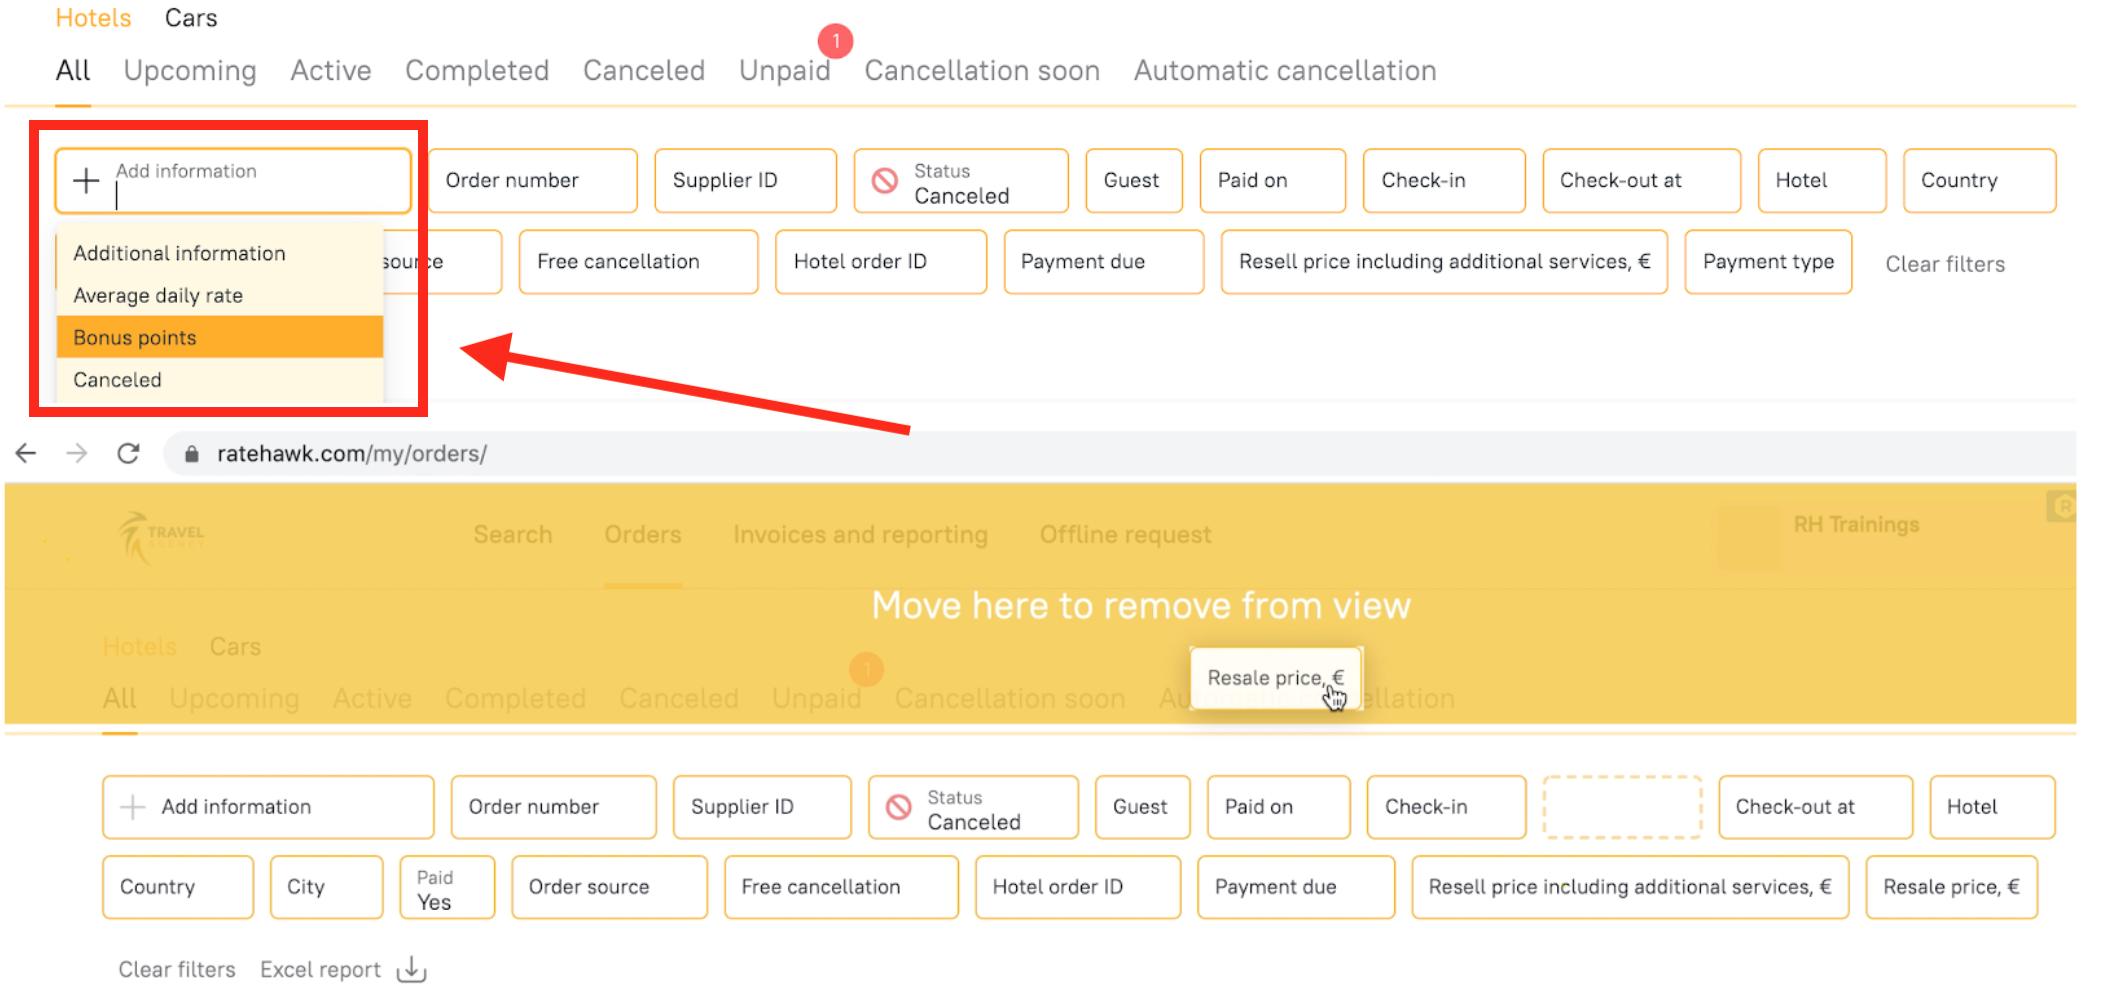Viewport: 2112px width, 994px height.
Task: Click the plus icon in the lower Add information box
Action: pyautogui.click(x=133, y=807)
